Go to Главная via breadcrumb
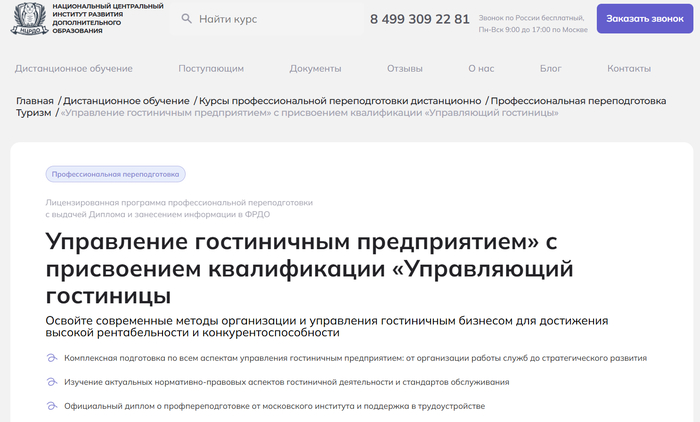Viewport: 700px width, 422px height. click(x=35, y=101)
